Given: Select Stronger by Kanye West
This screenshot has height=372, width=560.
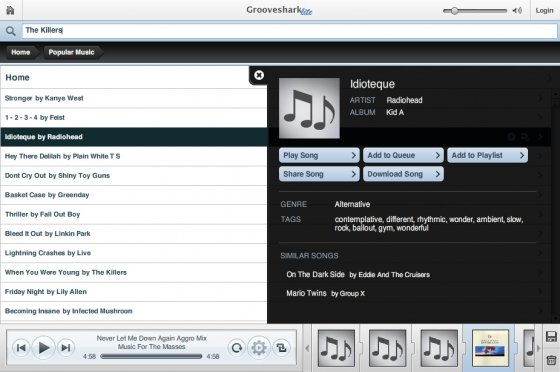Looking at the screenshot, I should click(x=134, y=98).
